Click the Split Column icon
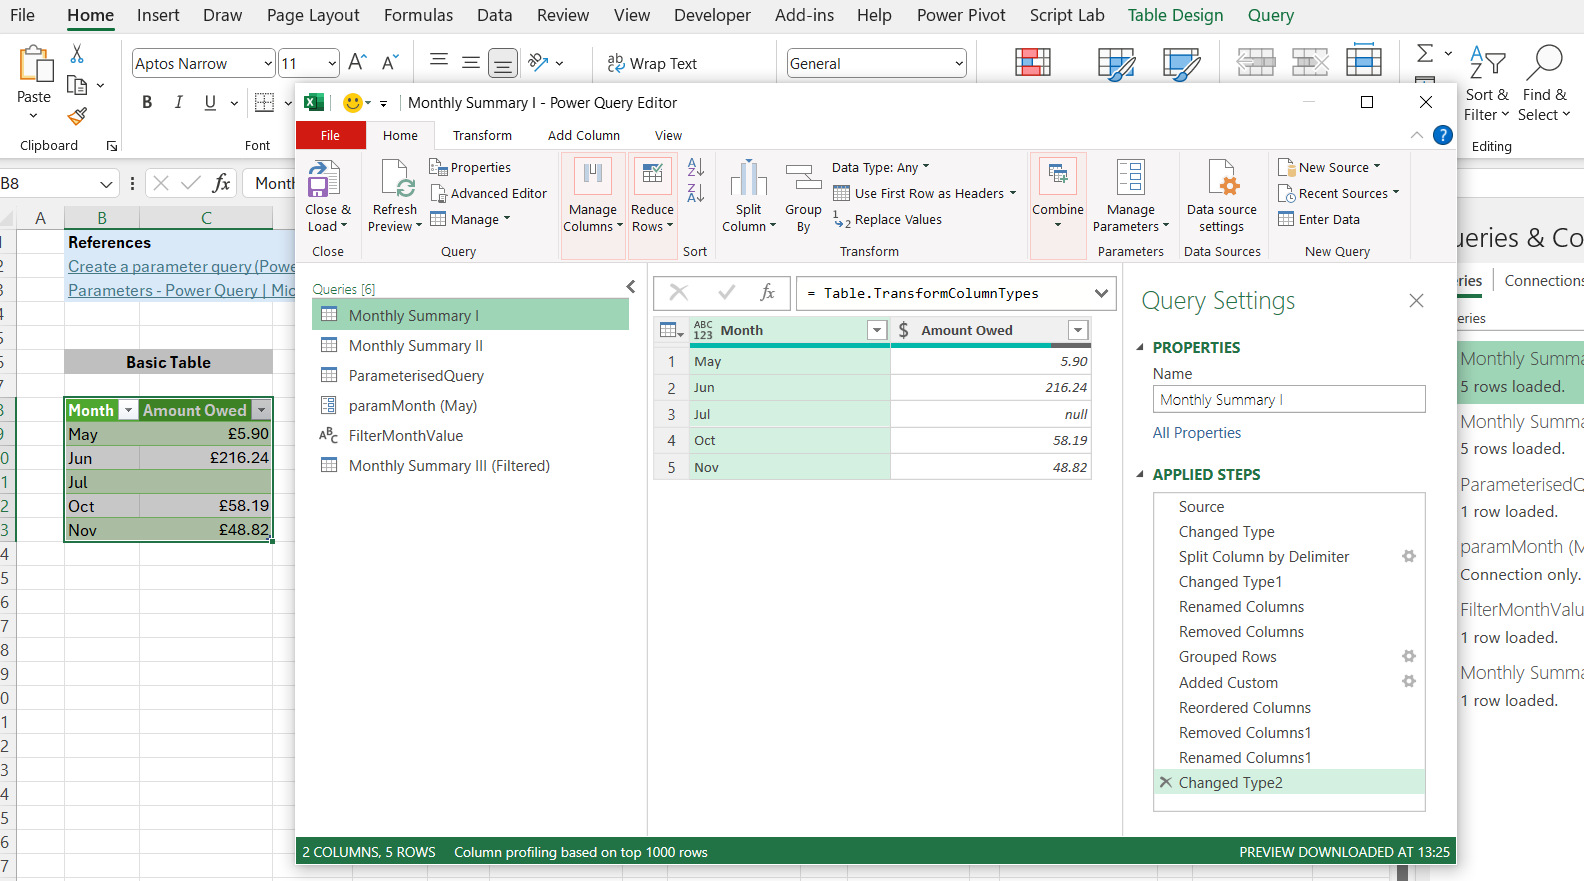 (748, 179)
